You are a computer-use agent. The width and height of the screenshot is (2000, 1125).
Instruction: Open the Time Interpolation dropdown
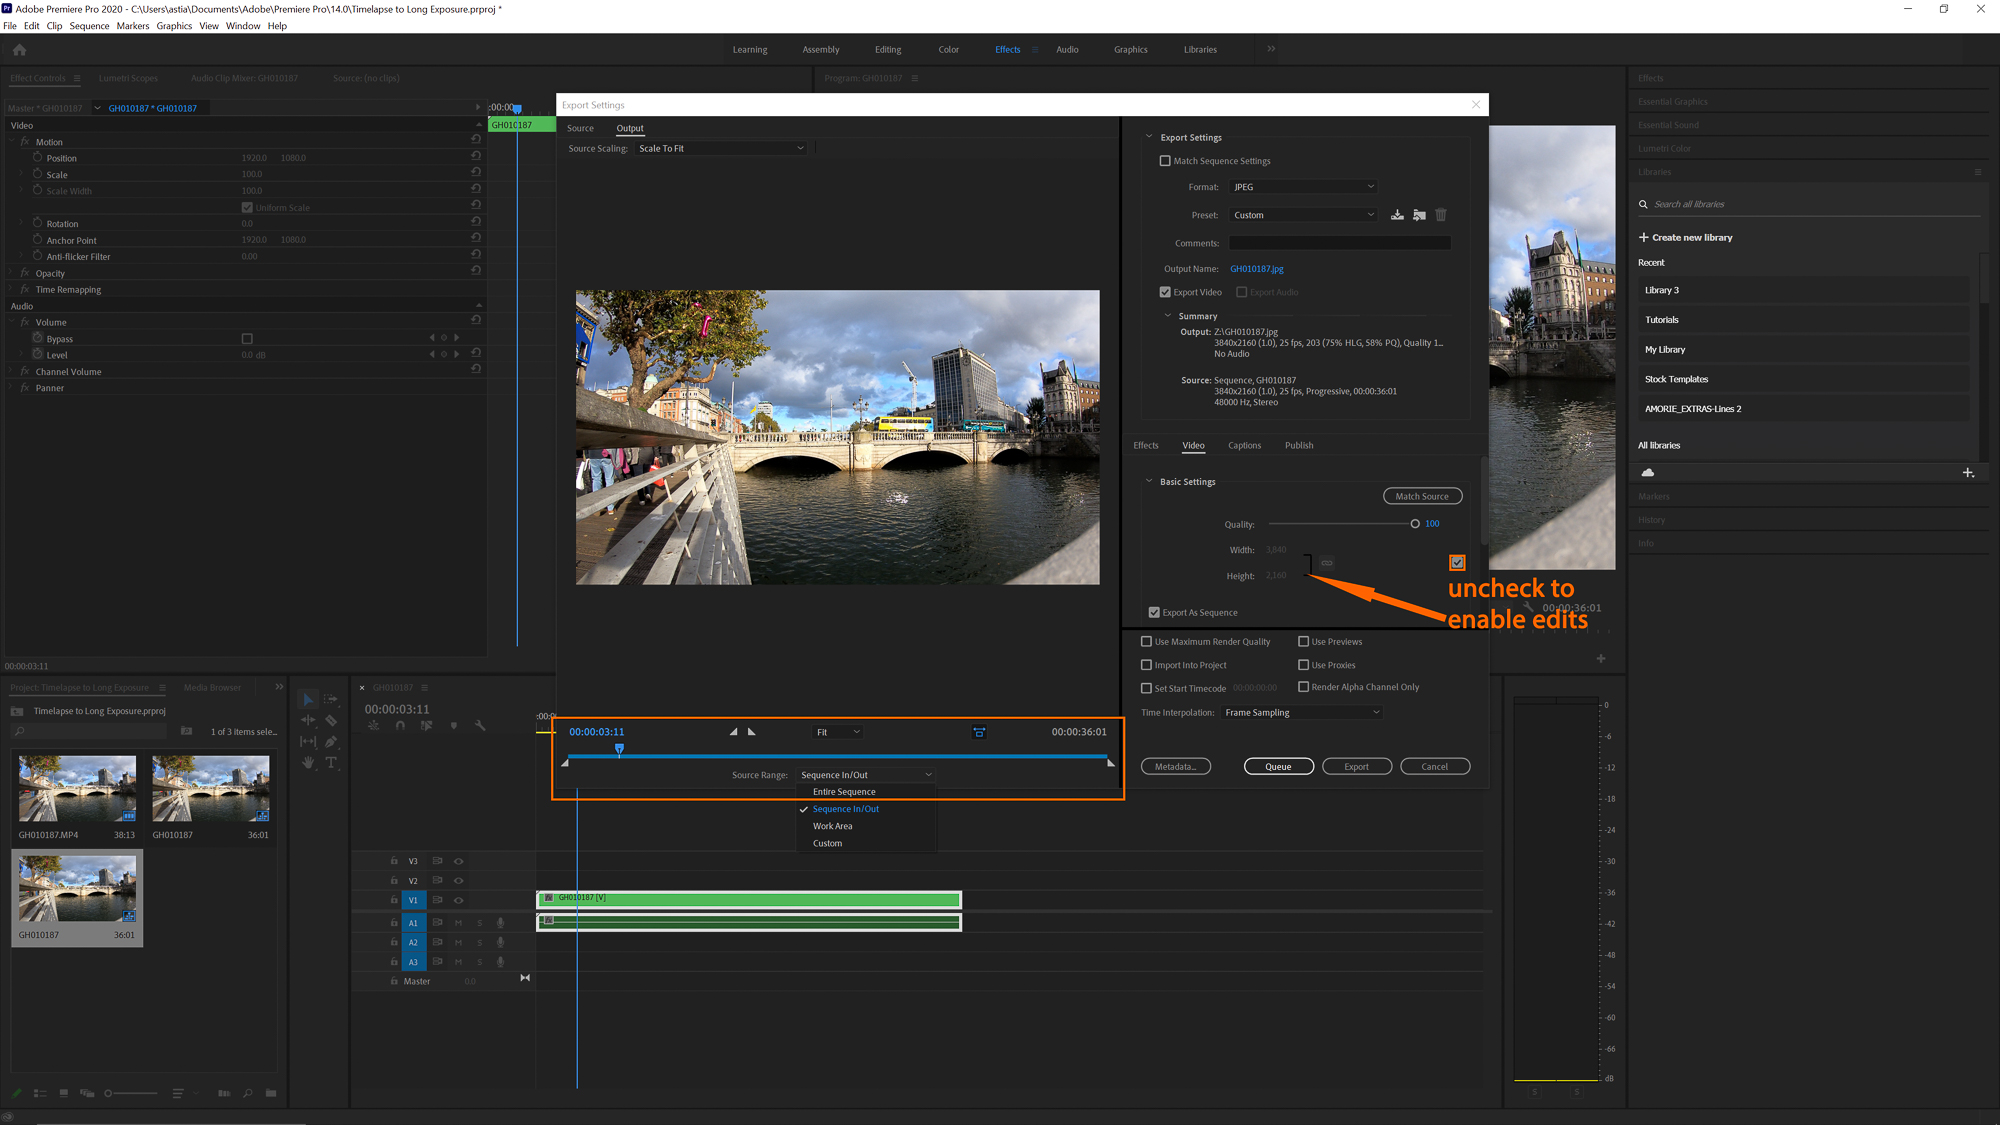1300,711
